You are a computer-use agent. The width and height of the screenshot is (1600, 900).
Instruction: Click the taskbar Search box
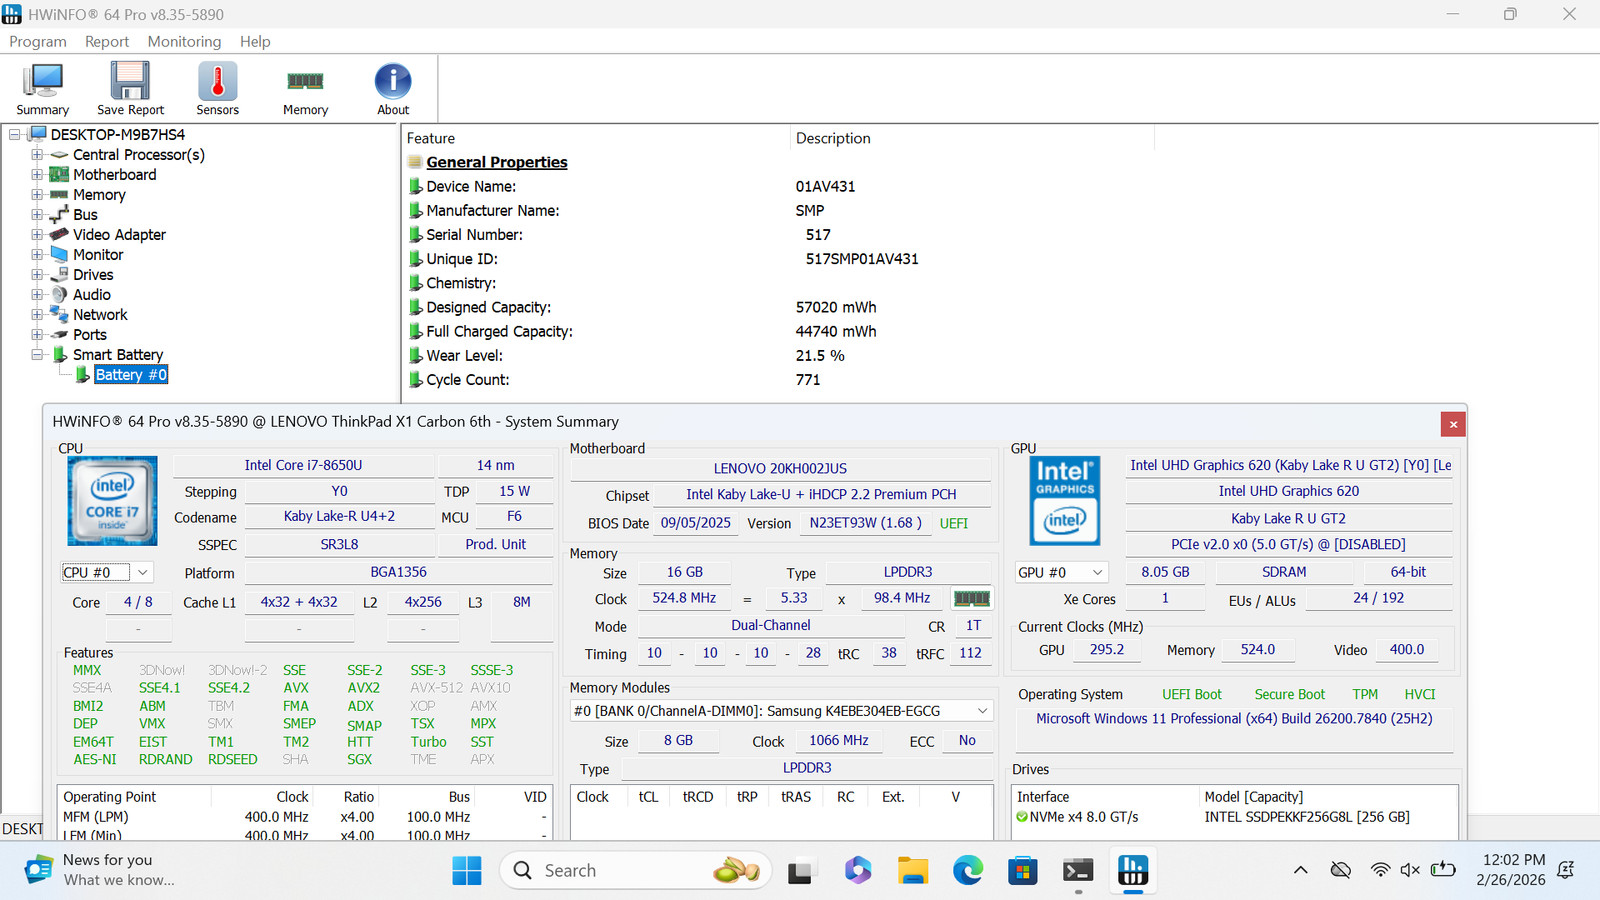(635, 871)
